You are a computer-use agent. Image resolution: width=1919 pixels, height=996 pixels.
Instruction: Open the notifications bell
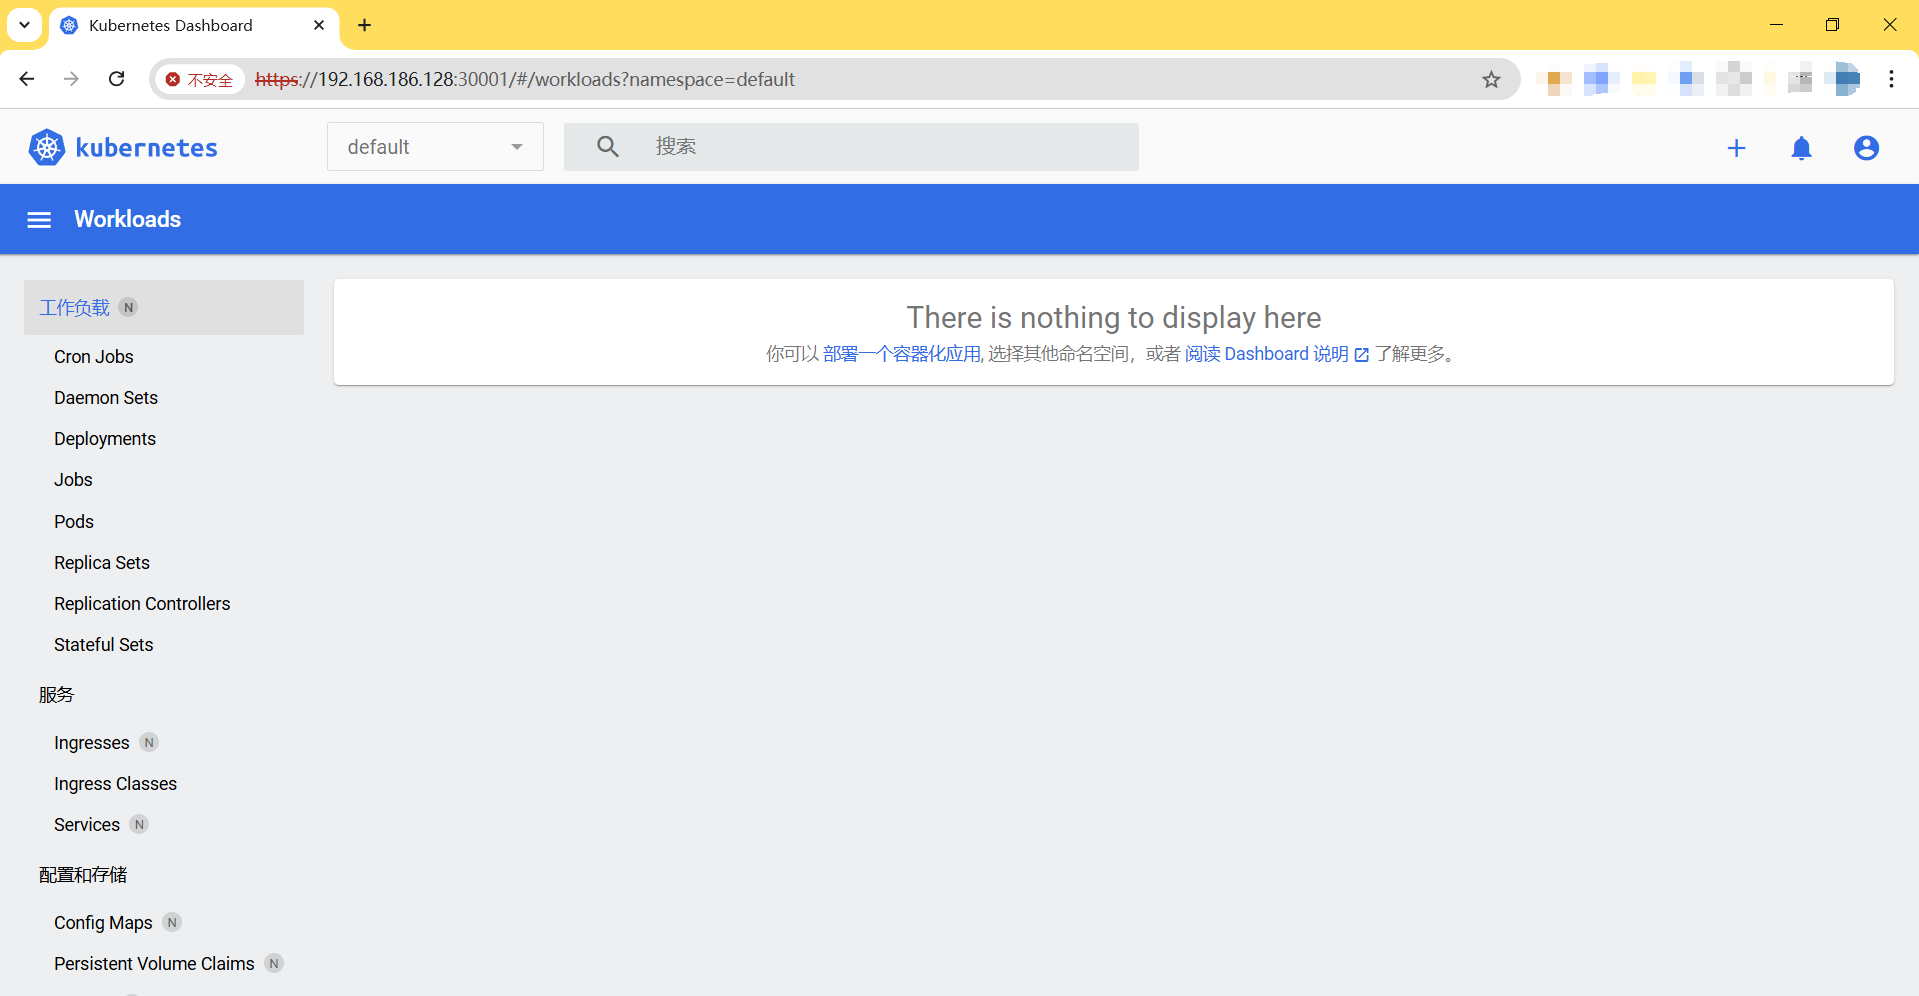[x=1801, y=148]
